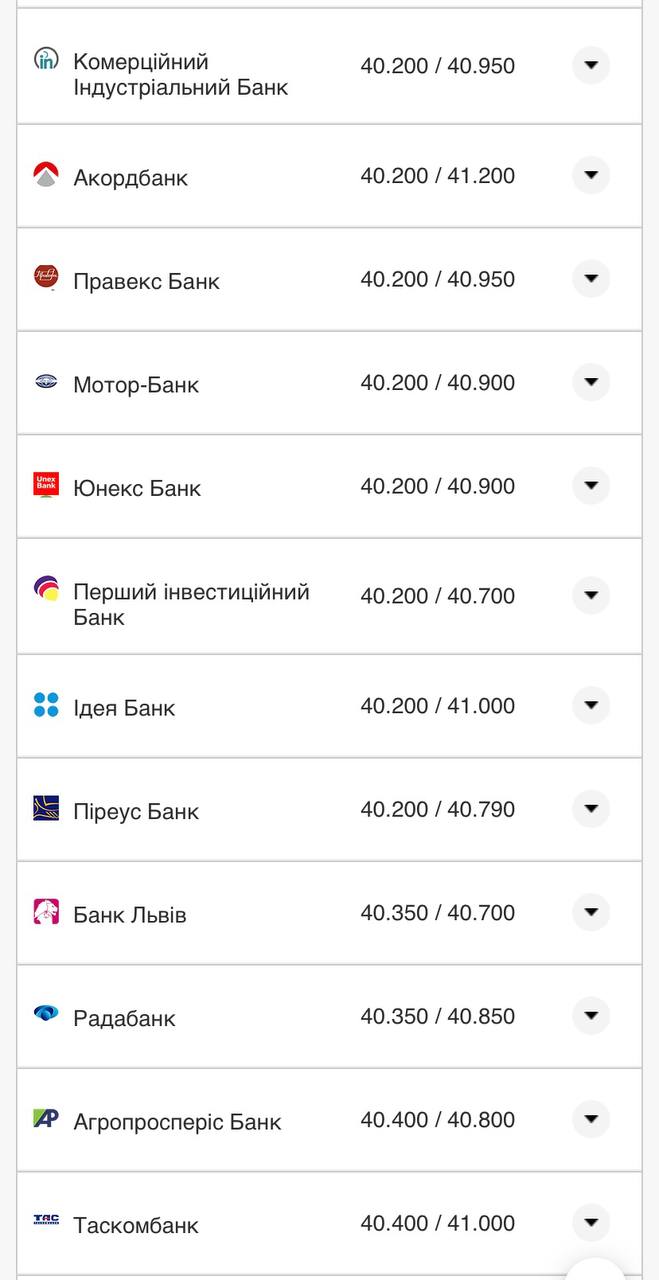Click the Банк Львів 40.350 / 40.700 rate
Screen dimensions: 659x1280
point(437,913)
